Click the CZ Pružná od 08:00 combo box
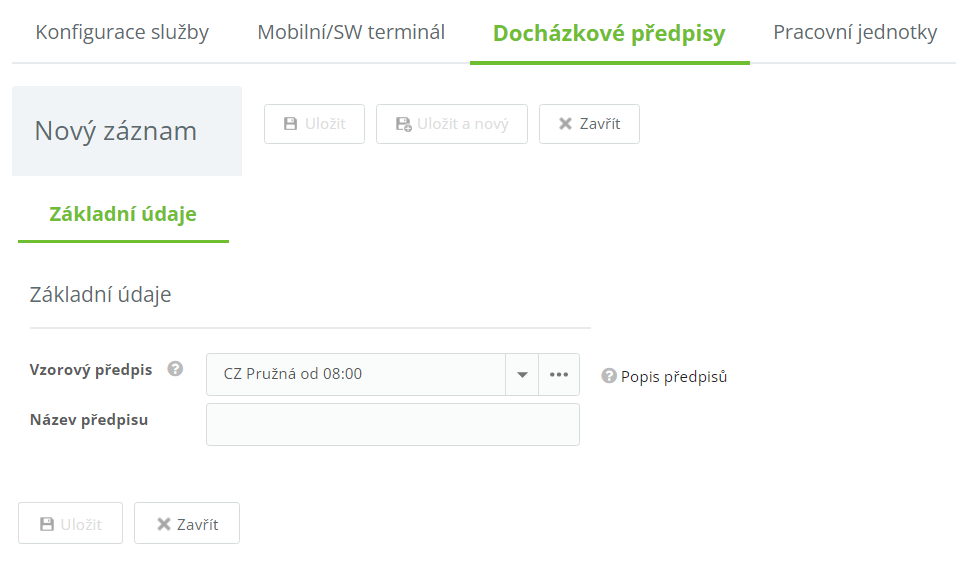Screen dimensions: 956x570 pos(355,374)
